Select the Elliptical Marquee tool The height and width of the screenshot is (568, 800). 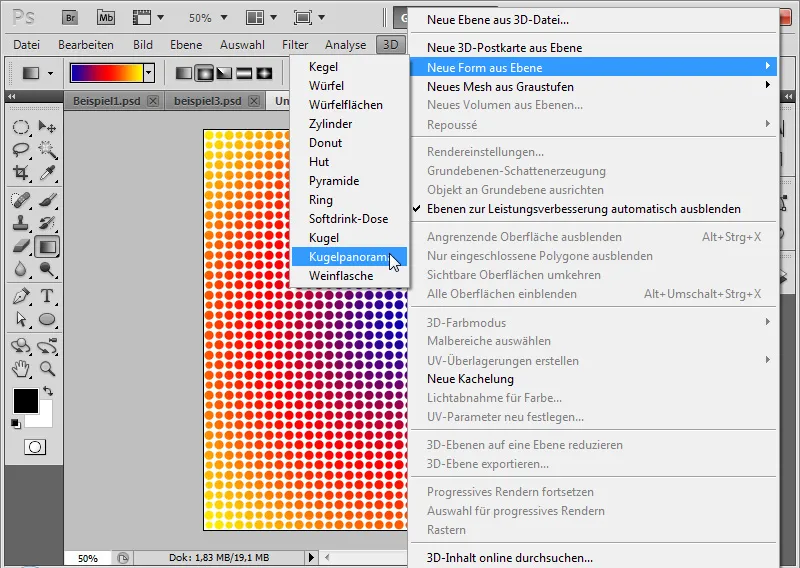click(21, 127)
